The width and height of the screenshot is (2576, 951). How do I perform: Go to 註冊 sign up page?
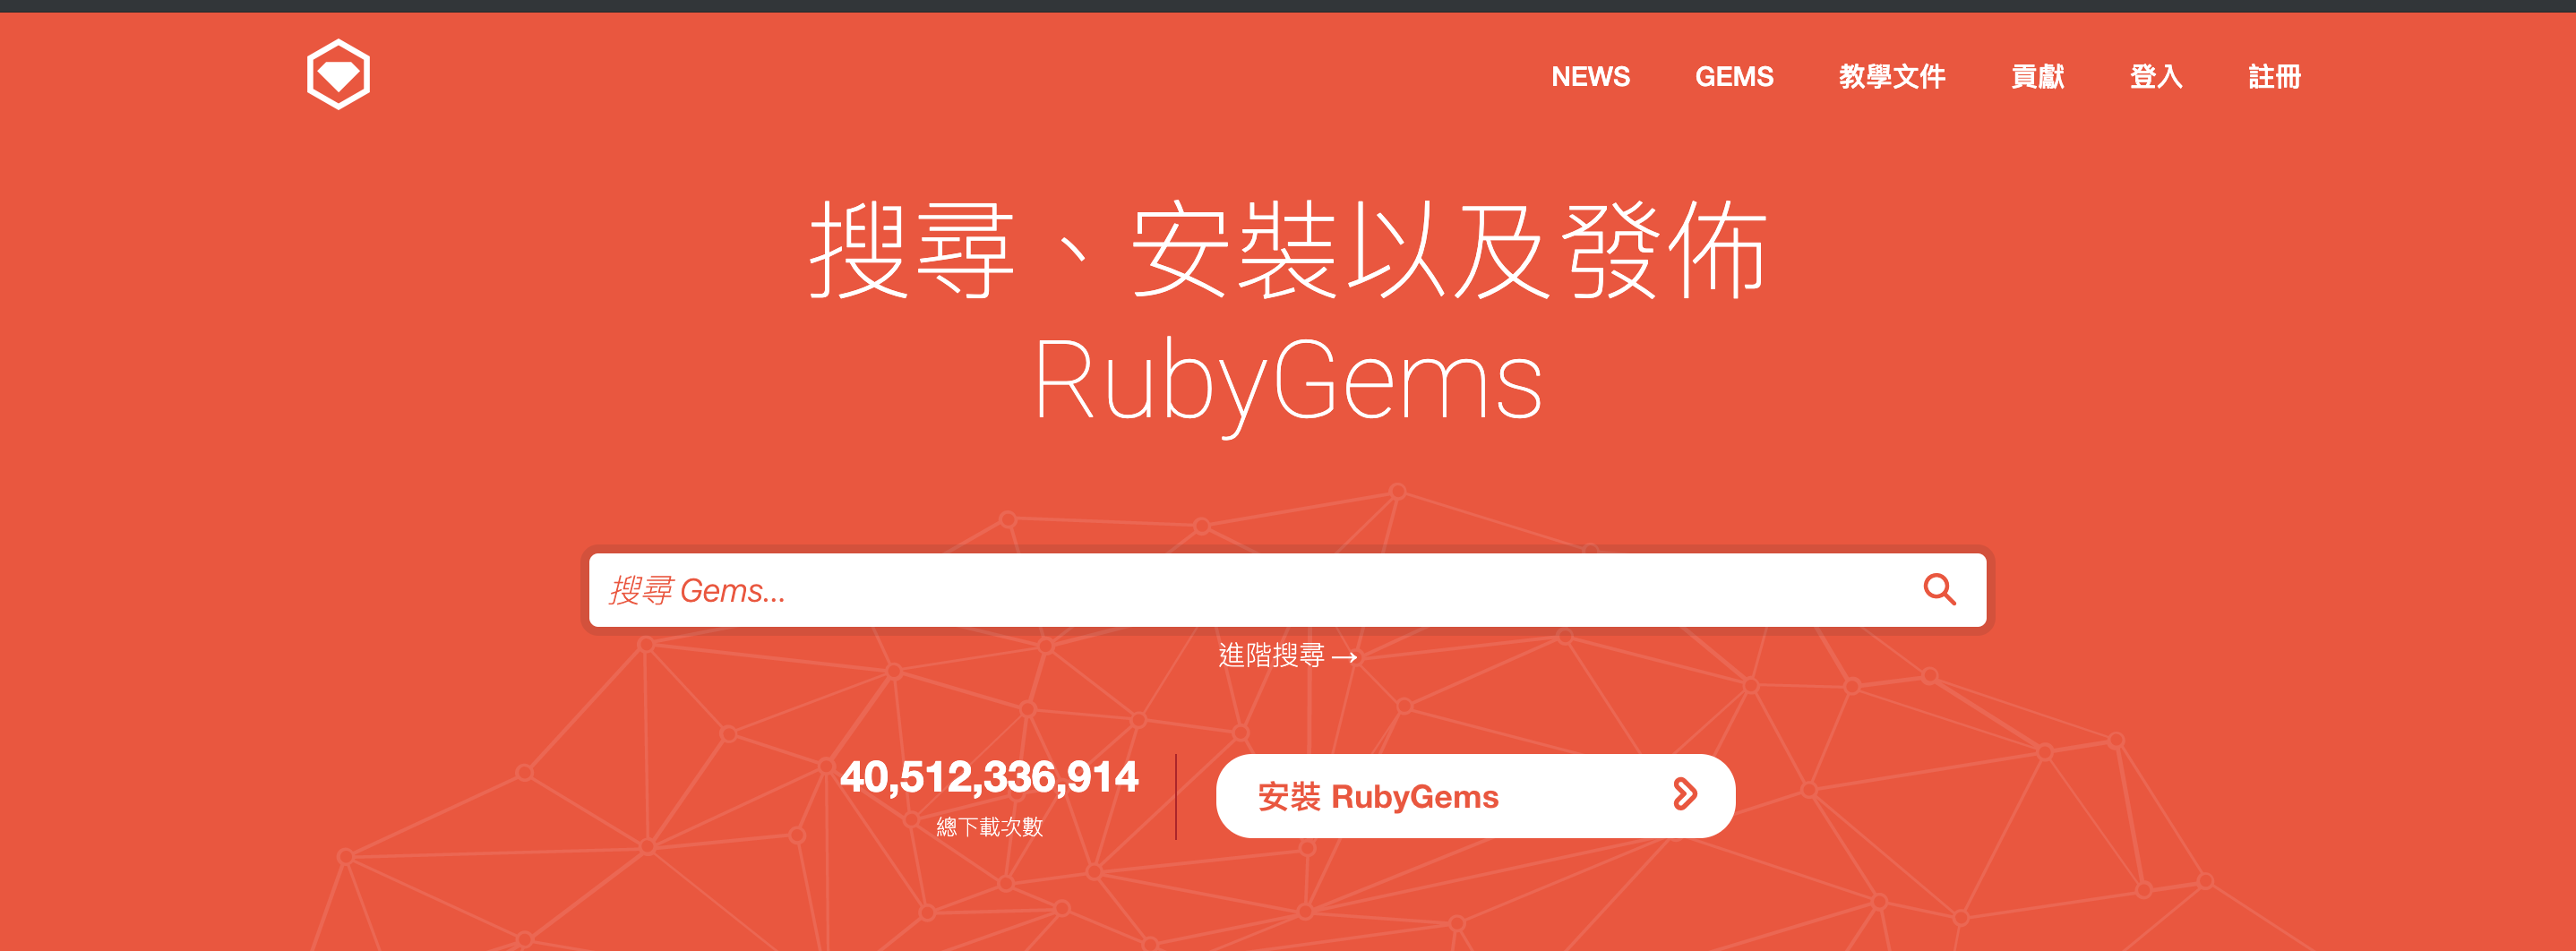[2274, 77]
